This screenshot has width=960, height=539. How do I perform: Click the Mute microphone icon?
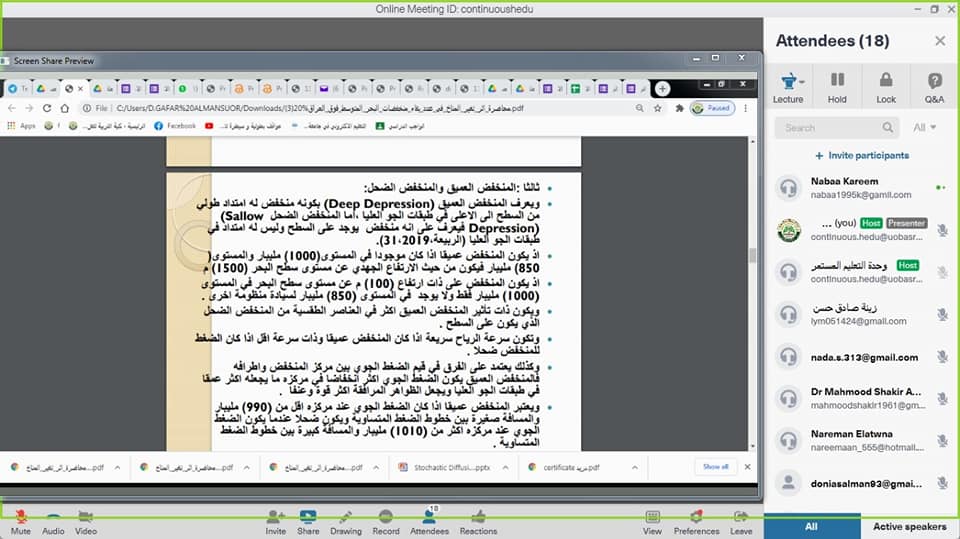(x=21, y=516)
